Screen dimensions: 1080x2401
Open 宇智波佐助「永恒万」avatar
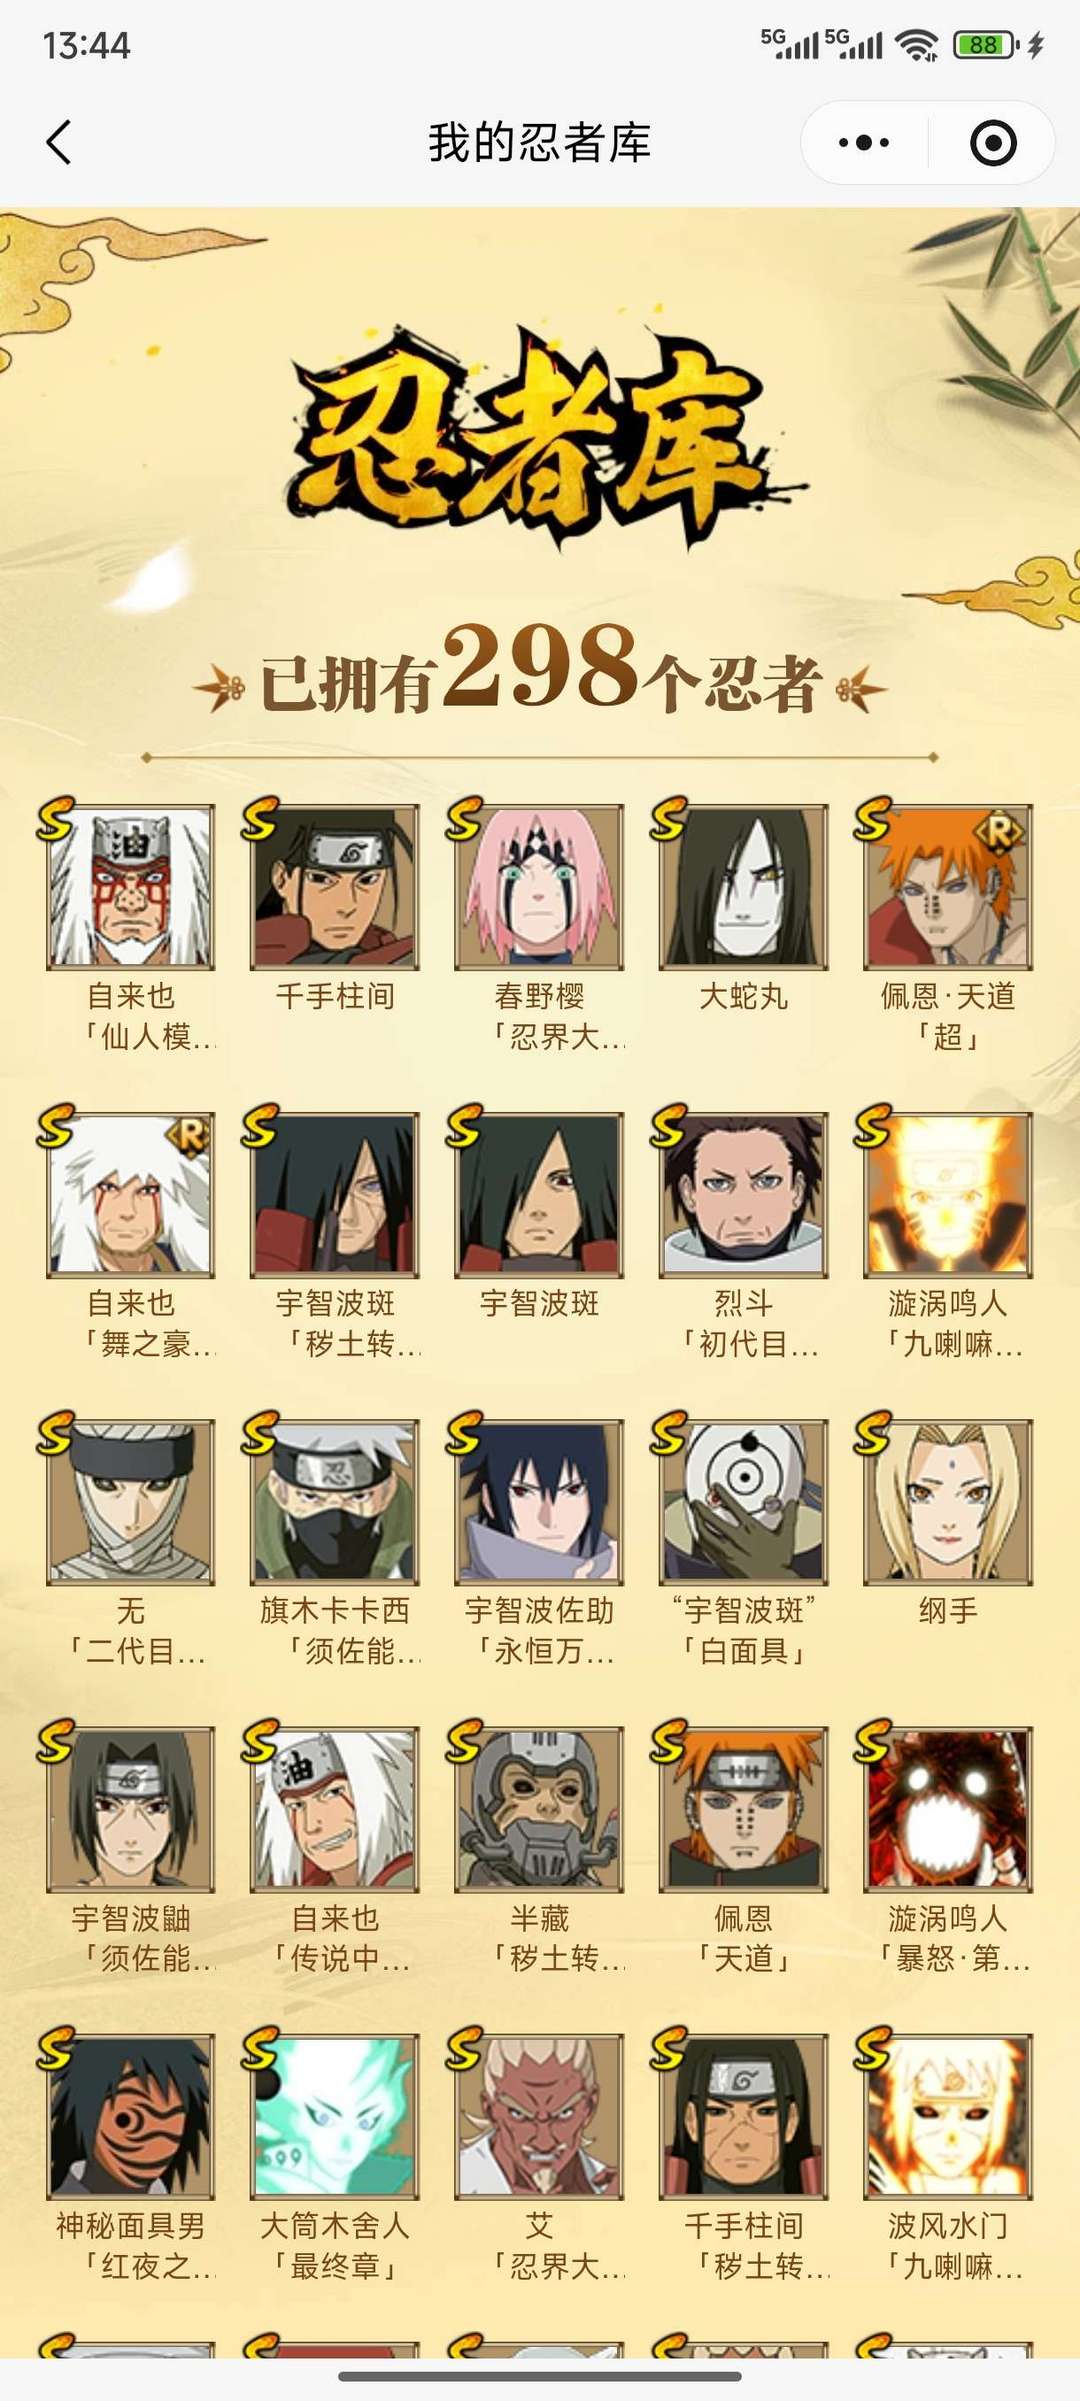(x=539, y=1502)
